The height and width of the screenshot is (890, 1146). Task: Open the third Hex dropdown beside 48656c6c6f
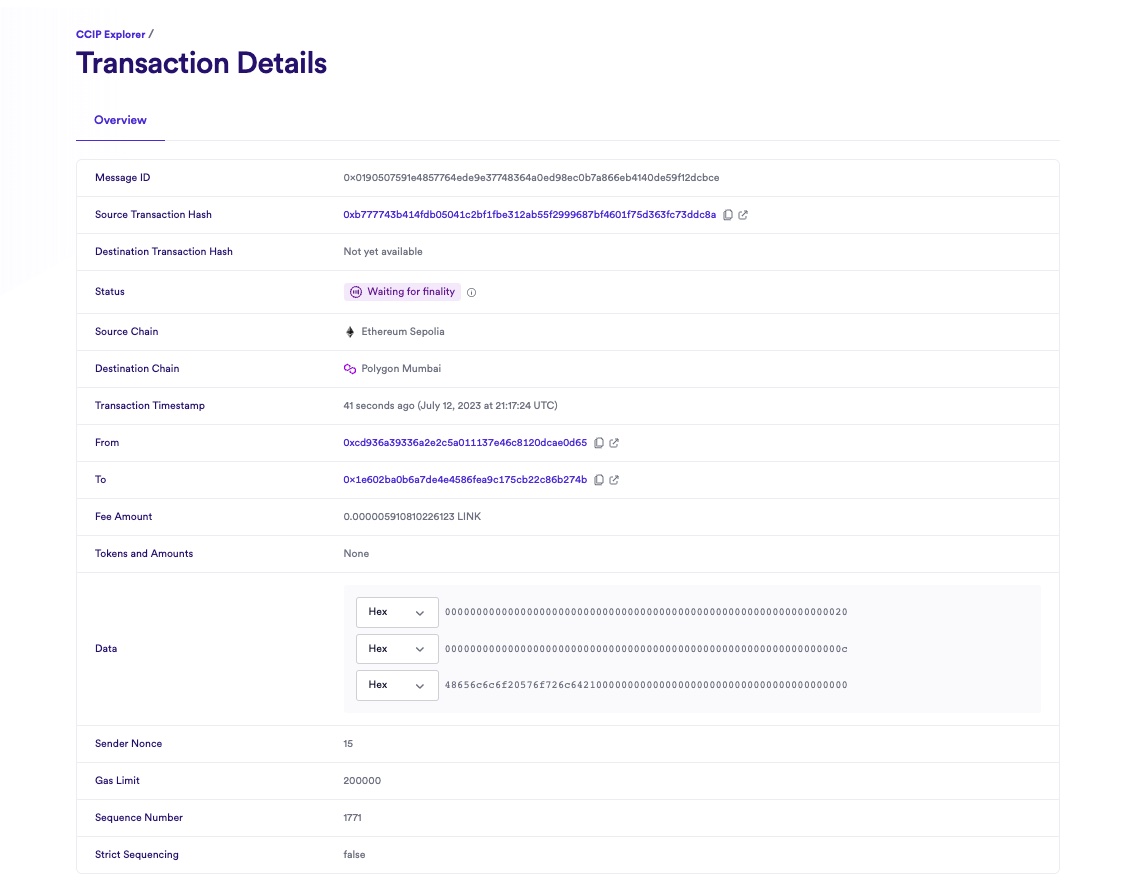tap(397, 685)
